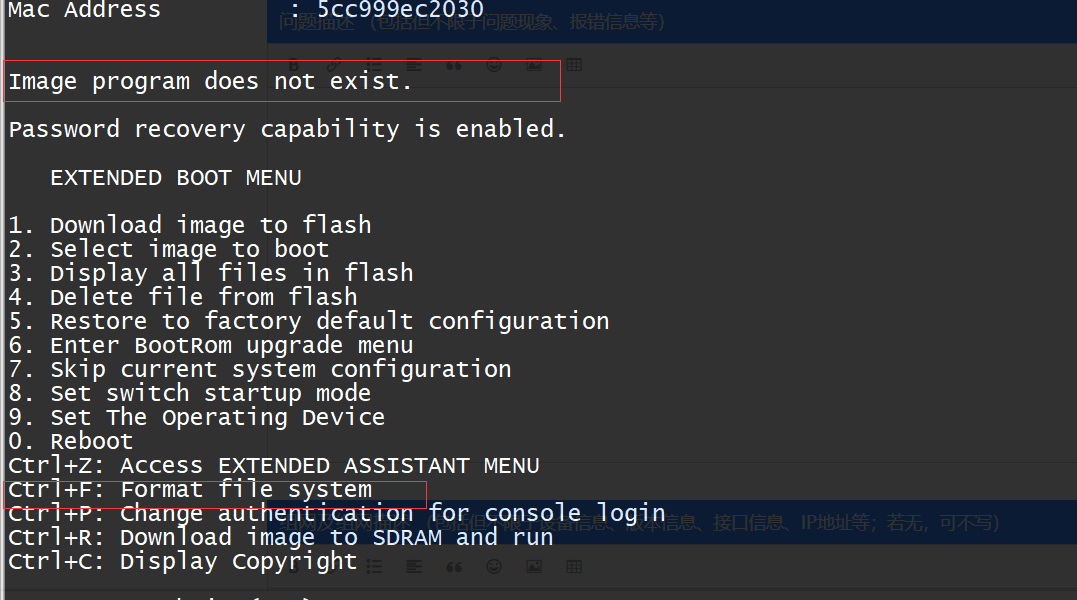Image resolution: width=1077 pixels, height=600 pixels.
Task: Click the 'Ctrl+F: Format file system' line
Action: pos(190,490)
